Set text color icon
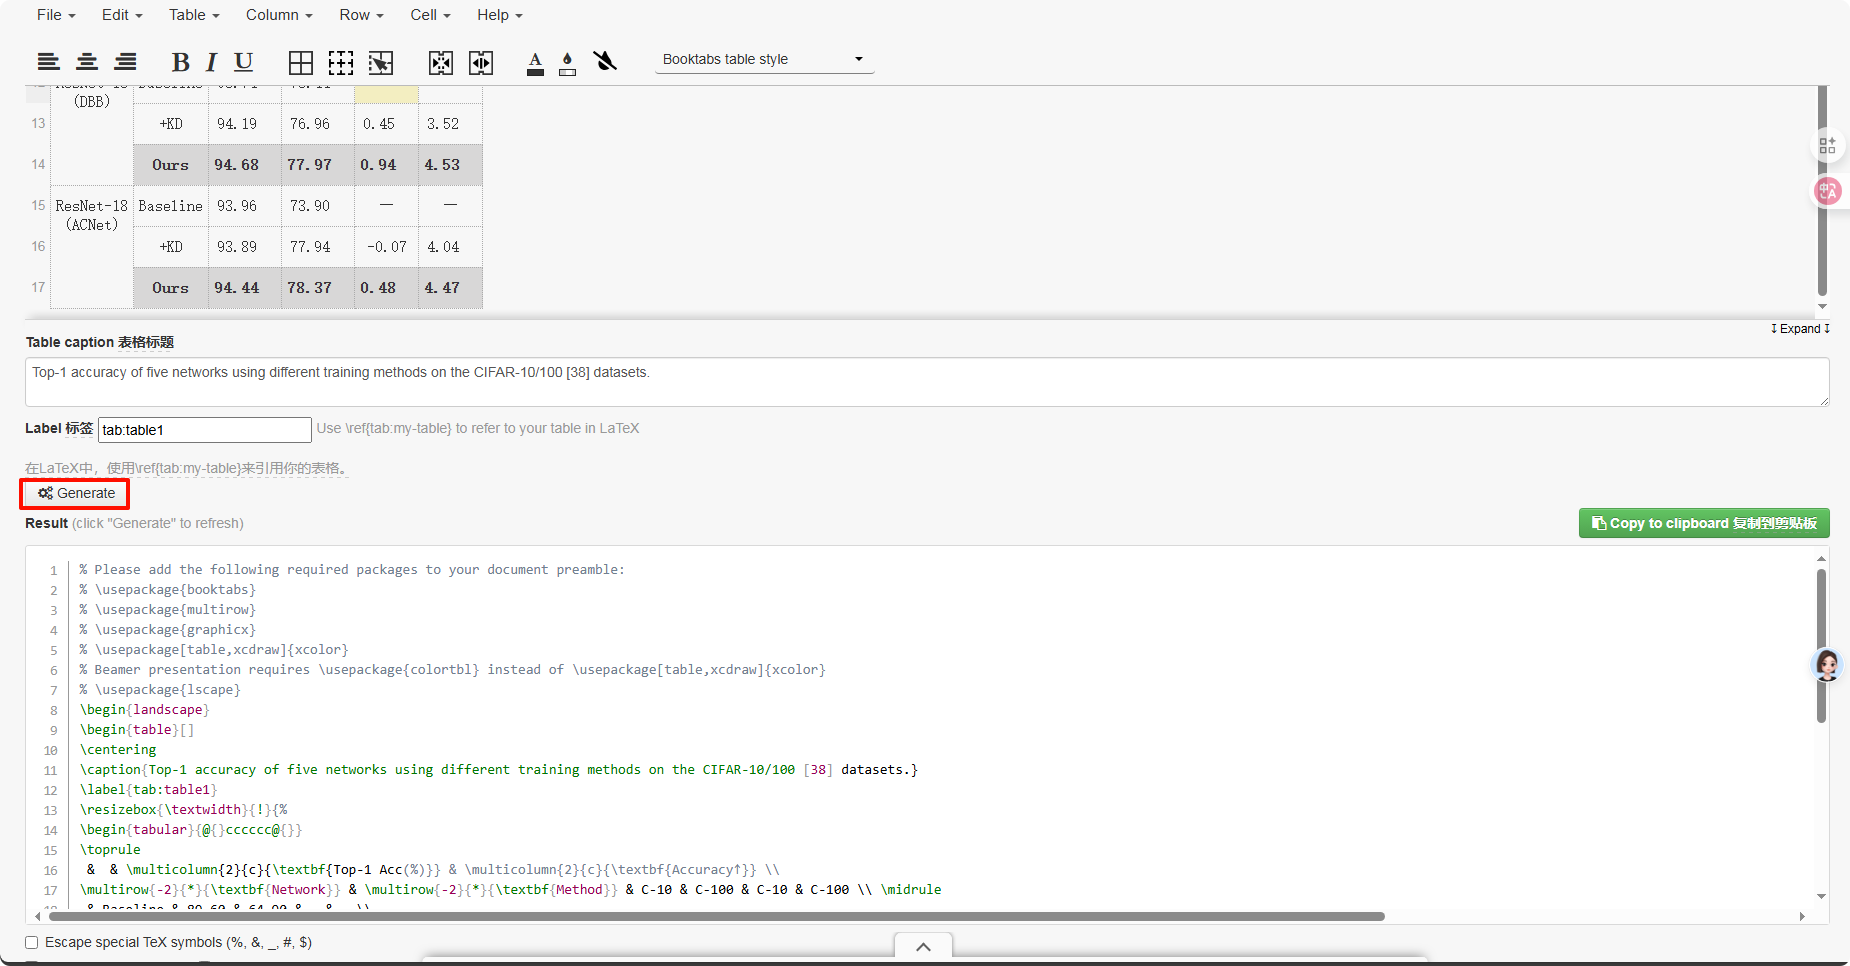The image size is (1850, 966). [535, 63]
